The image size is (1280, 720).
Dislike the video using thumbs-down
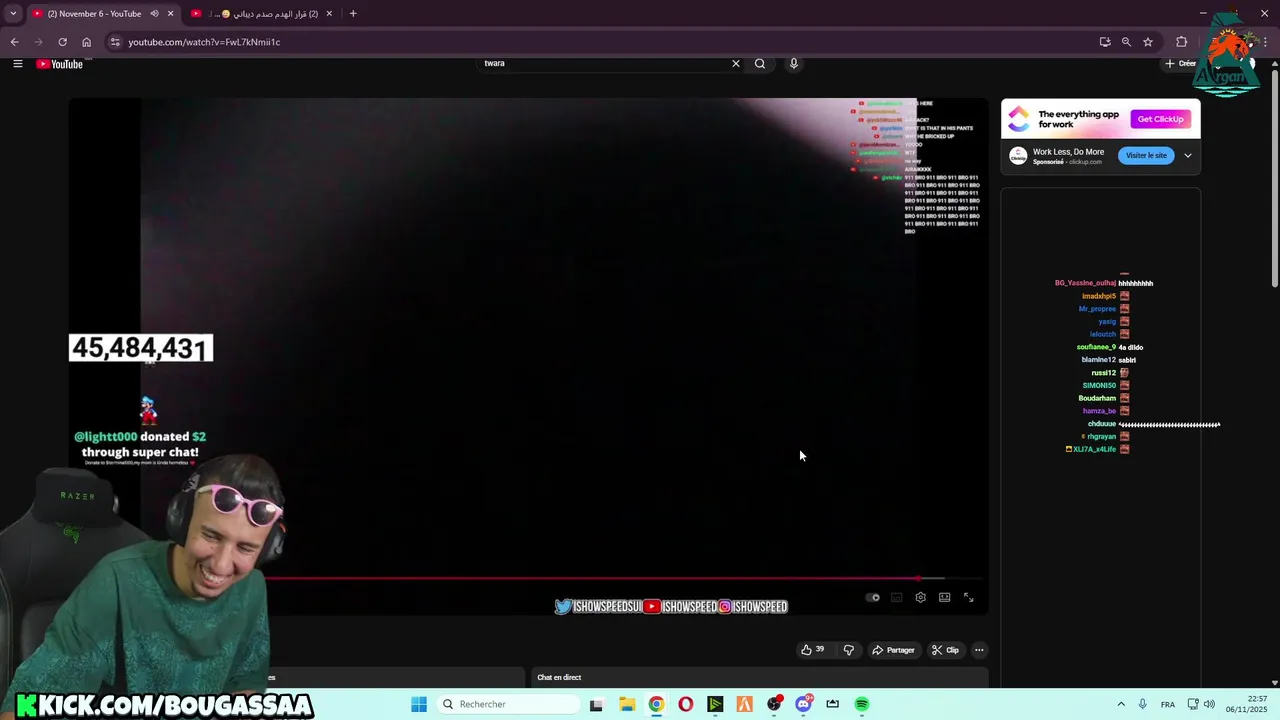click(x=848, y=650)
